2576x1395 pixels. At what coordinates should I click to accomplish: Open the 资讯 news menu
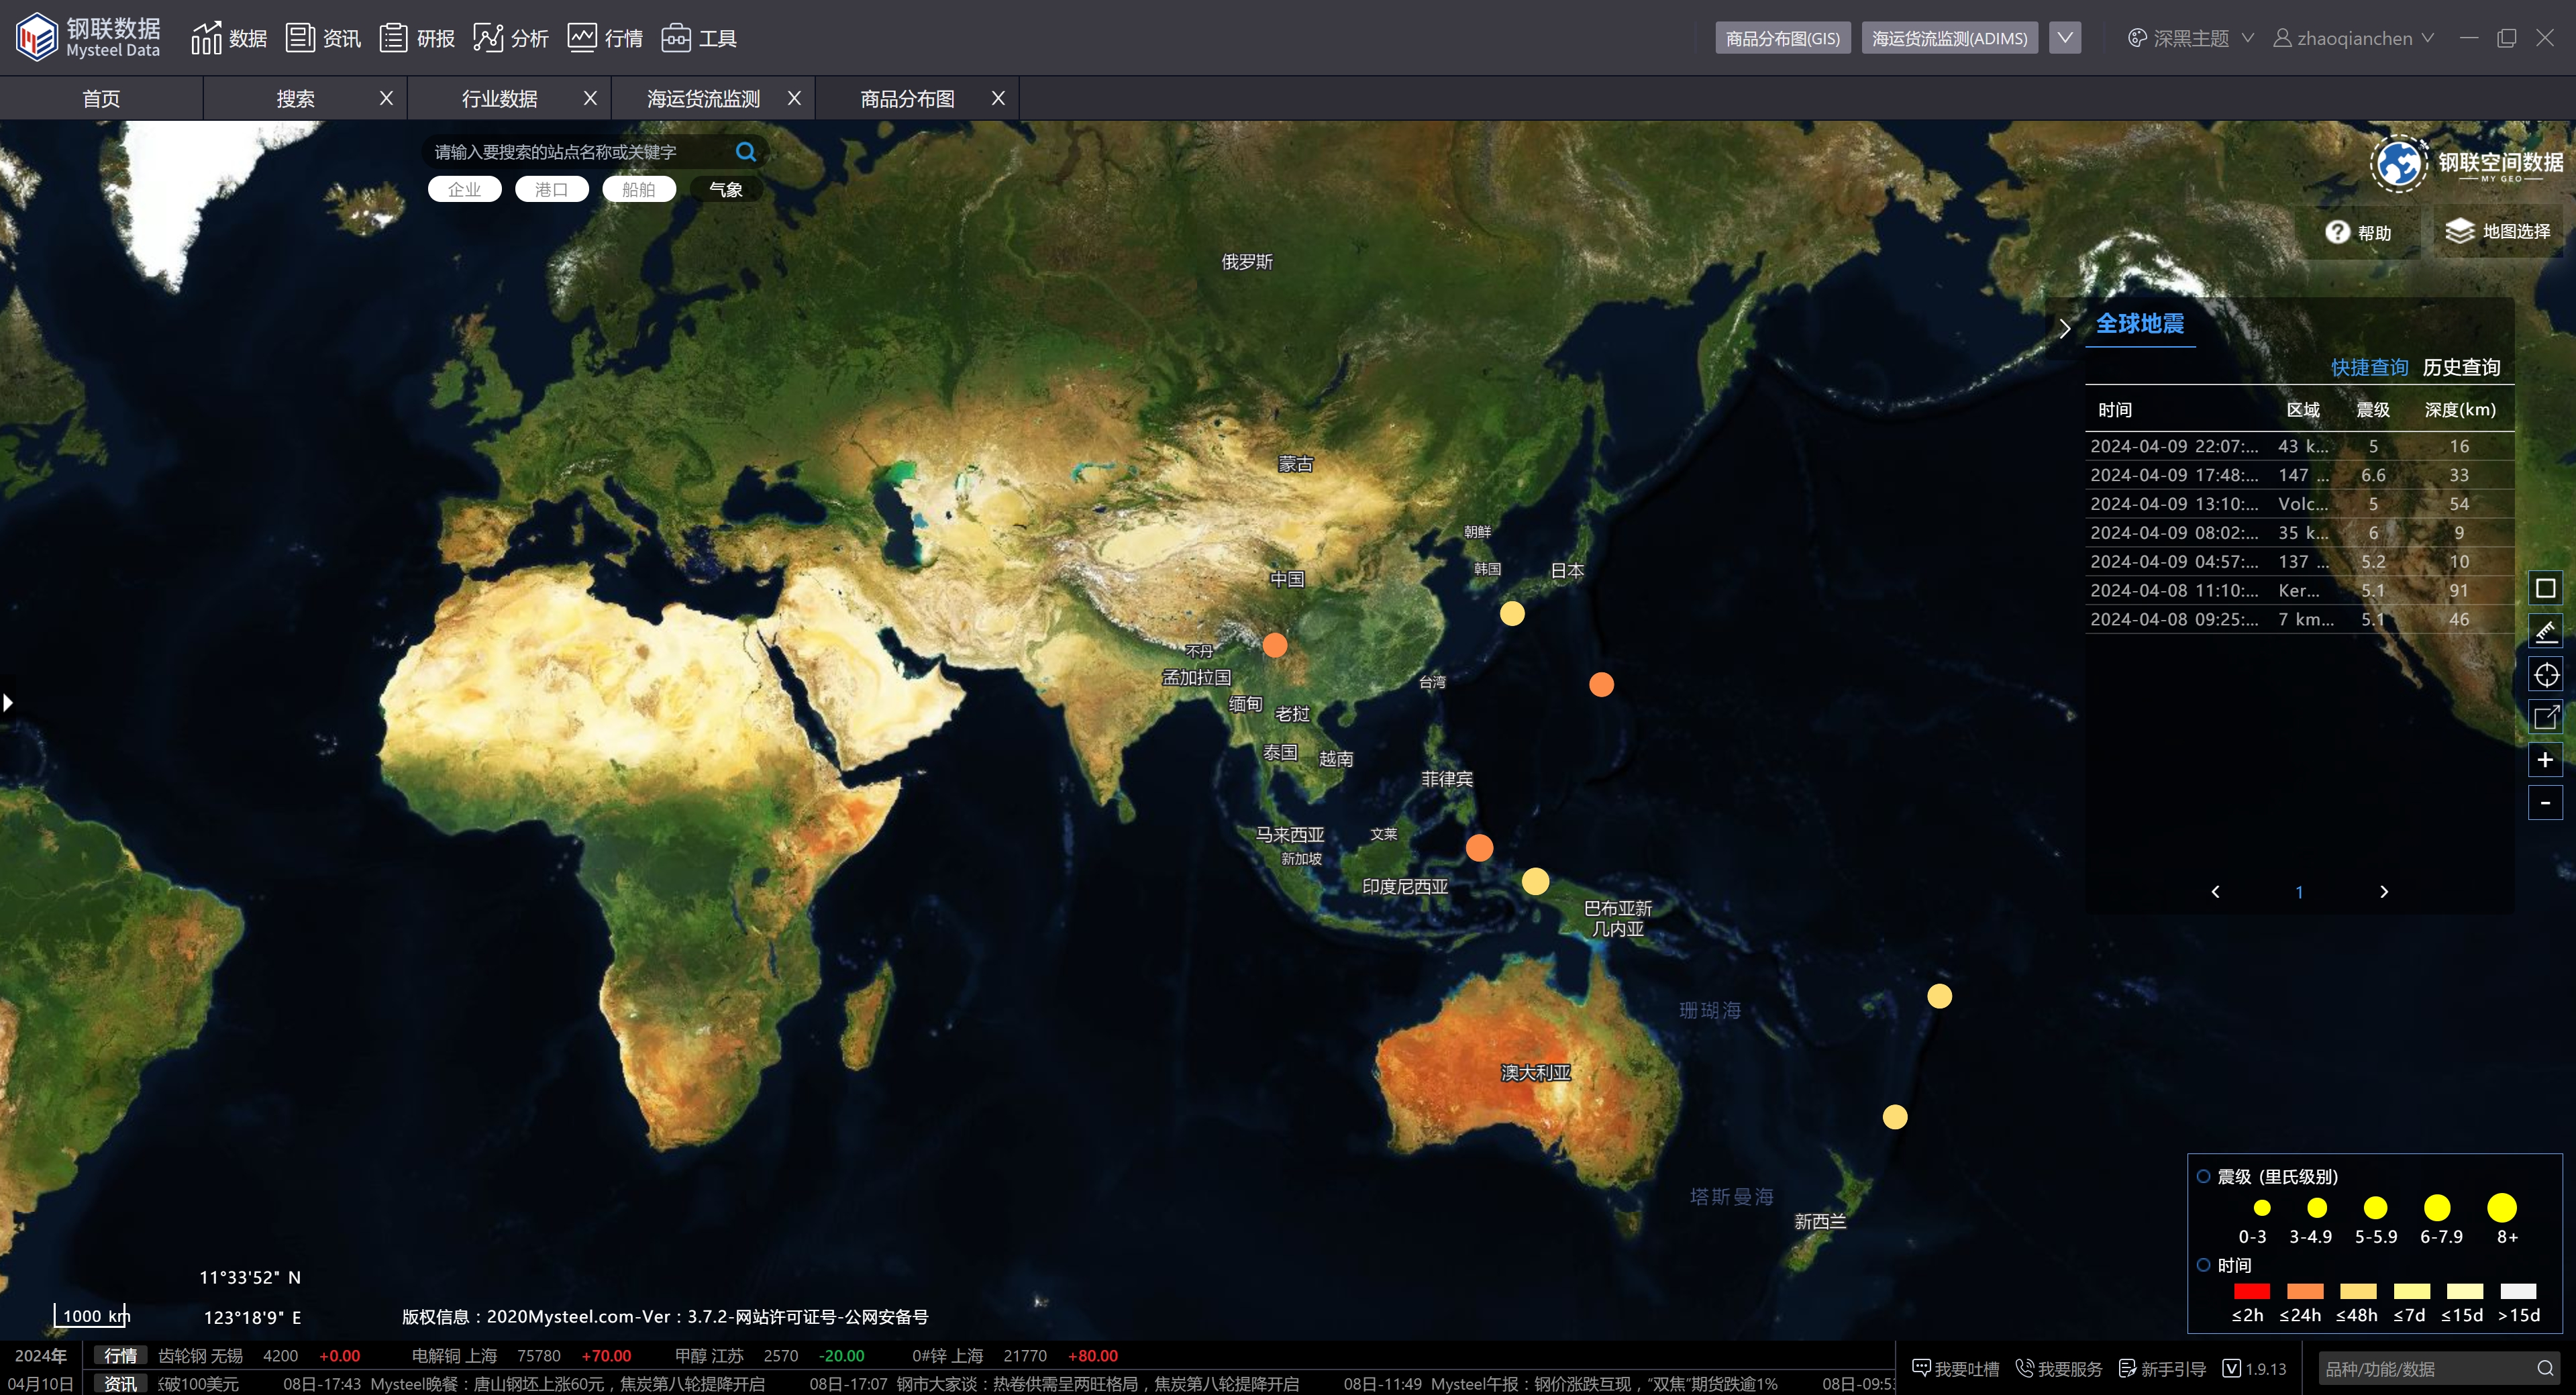[323, 38]
